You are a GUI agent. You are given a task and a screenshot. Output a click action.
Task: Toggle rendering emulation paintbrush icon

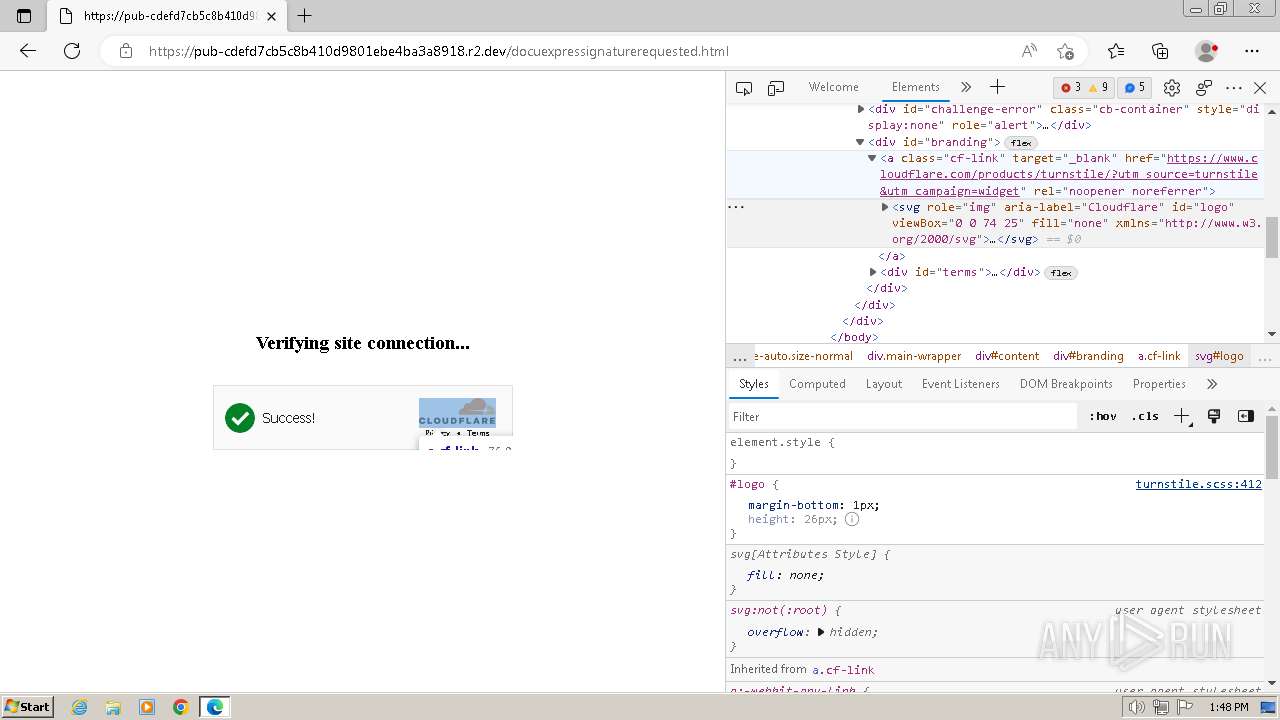pos(1214,416)
